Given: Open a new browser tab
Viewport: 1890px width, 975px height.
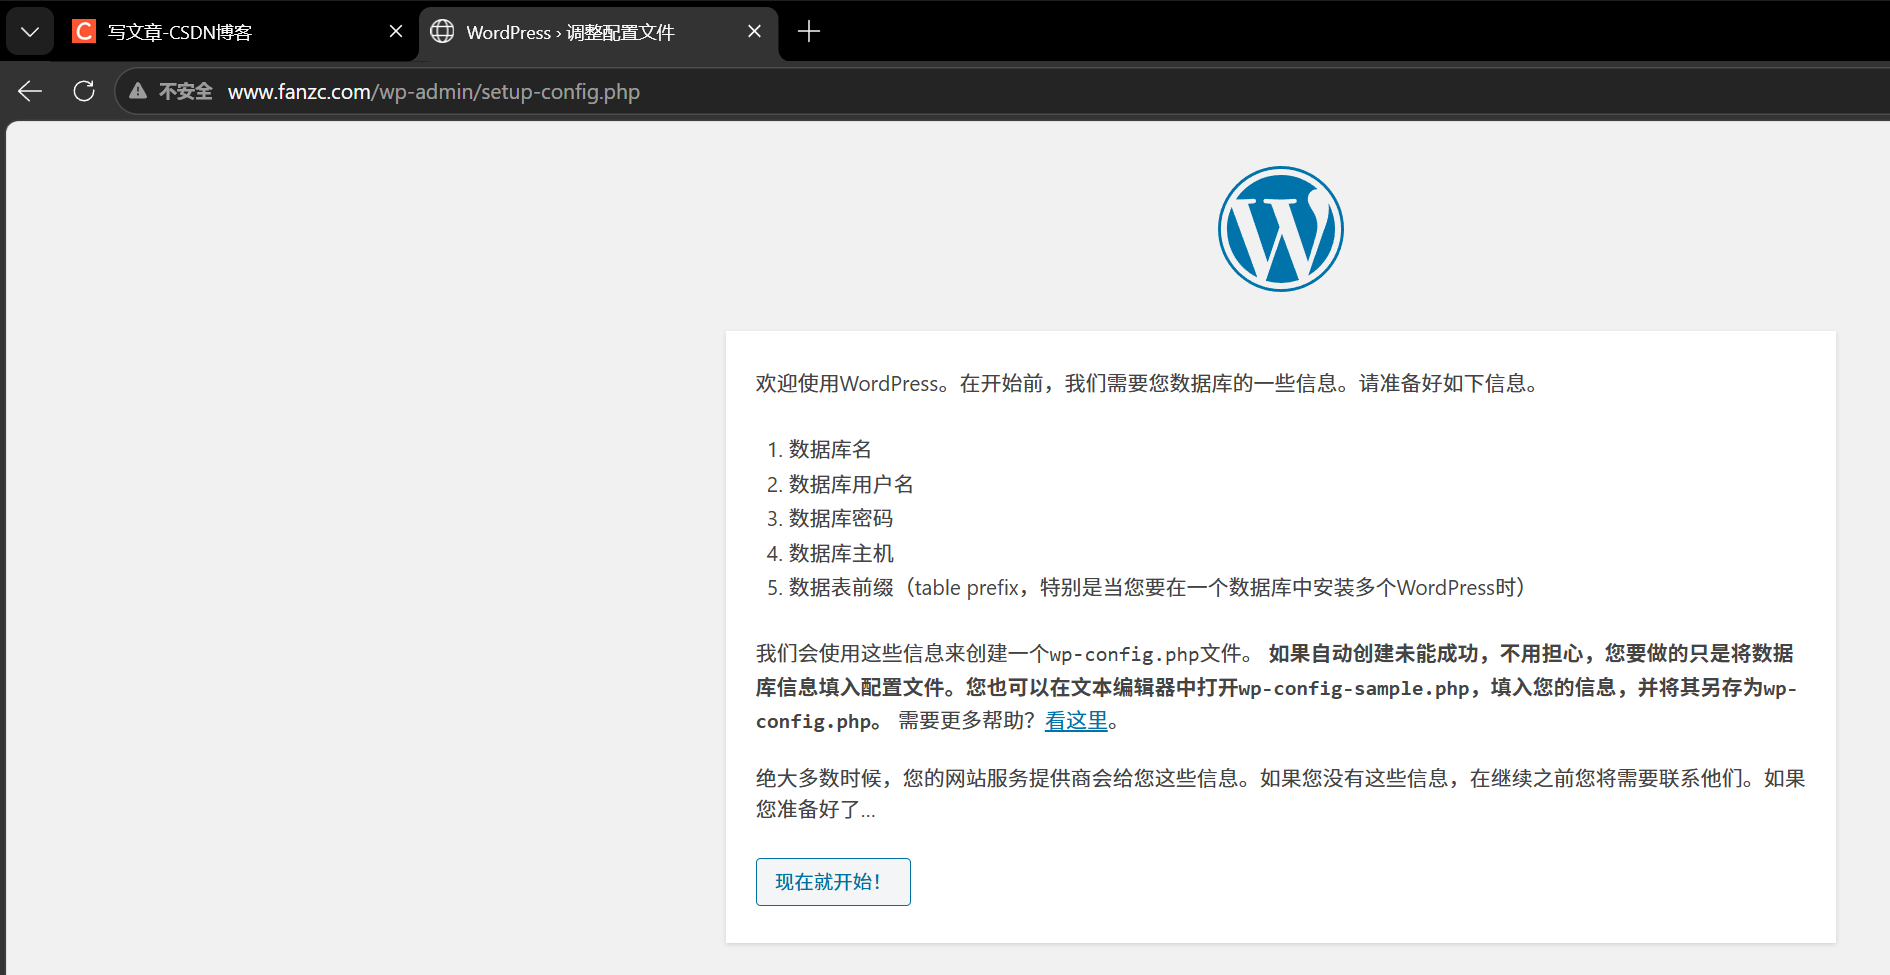Looking at the screenshot, I should [809, 32].
